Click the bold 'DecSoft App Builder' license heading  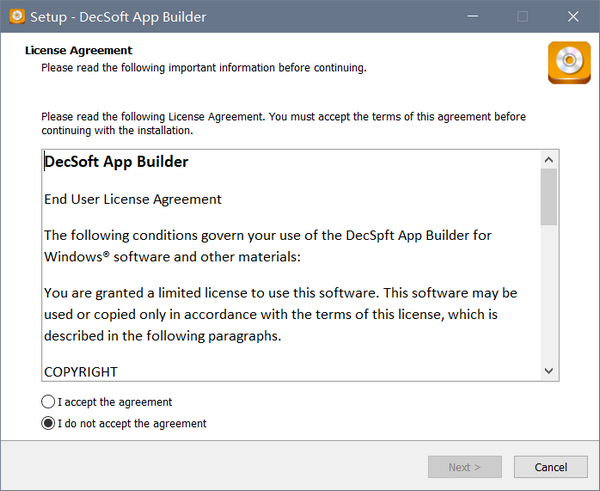116,161
